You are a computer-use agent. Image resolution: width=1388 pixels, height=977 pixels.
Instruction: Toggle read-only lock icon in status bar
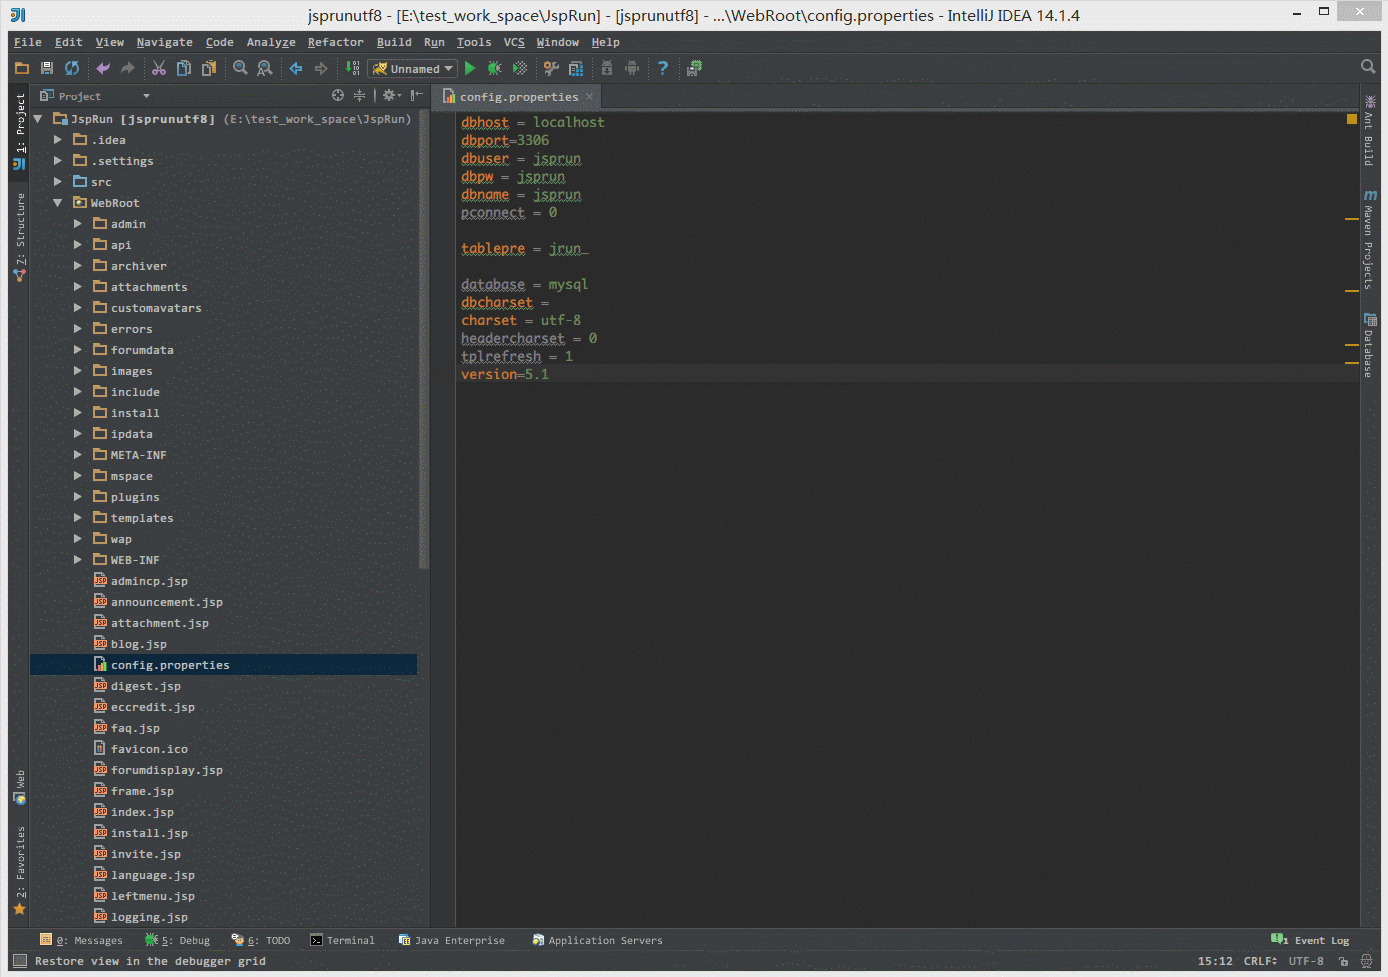point(1343,961)
